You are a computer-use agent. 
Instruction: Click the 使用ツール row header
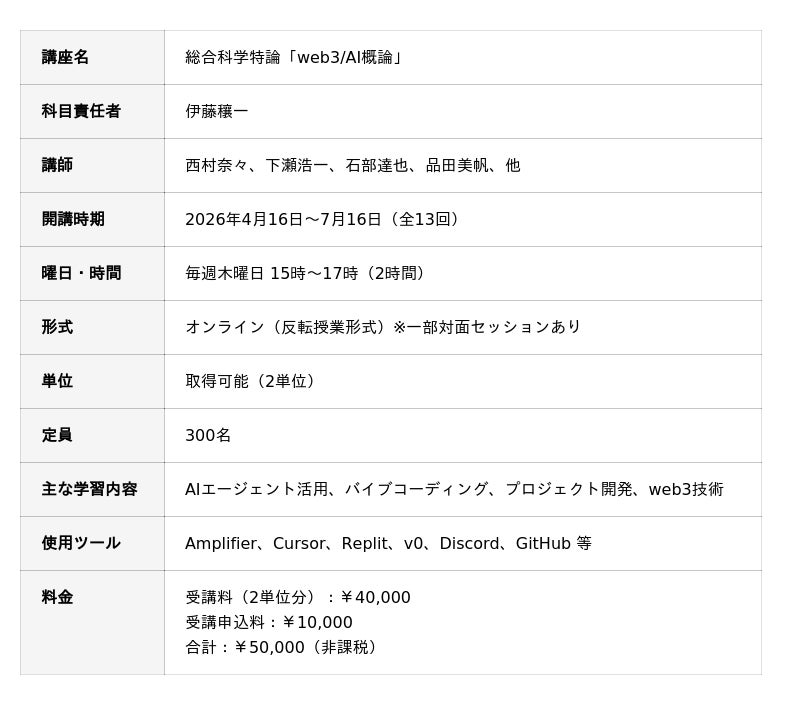pos(92,543)
